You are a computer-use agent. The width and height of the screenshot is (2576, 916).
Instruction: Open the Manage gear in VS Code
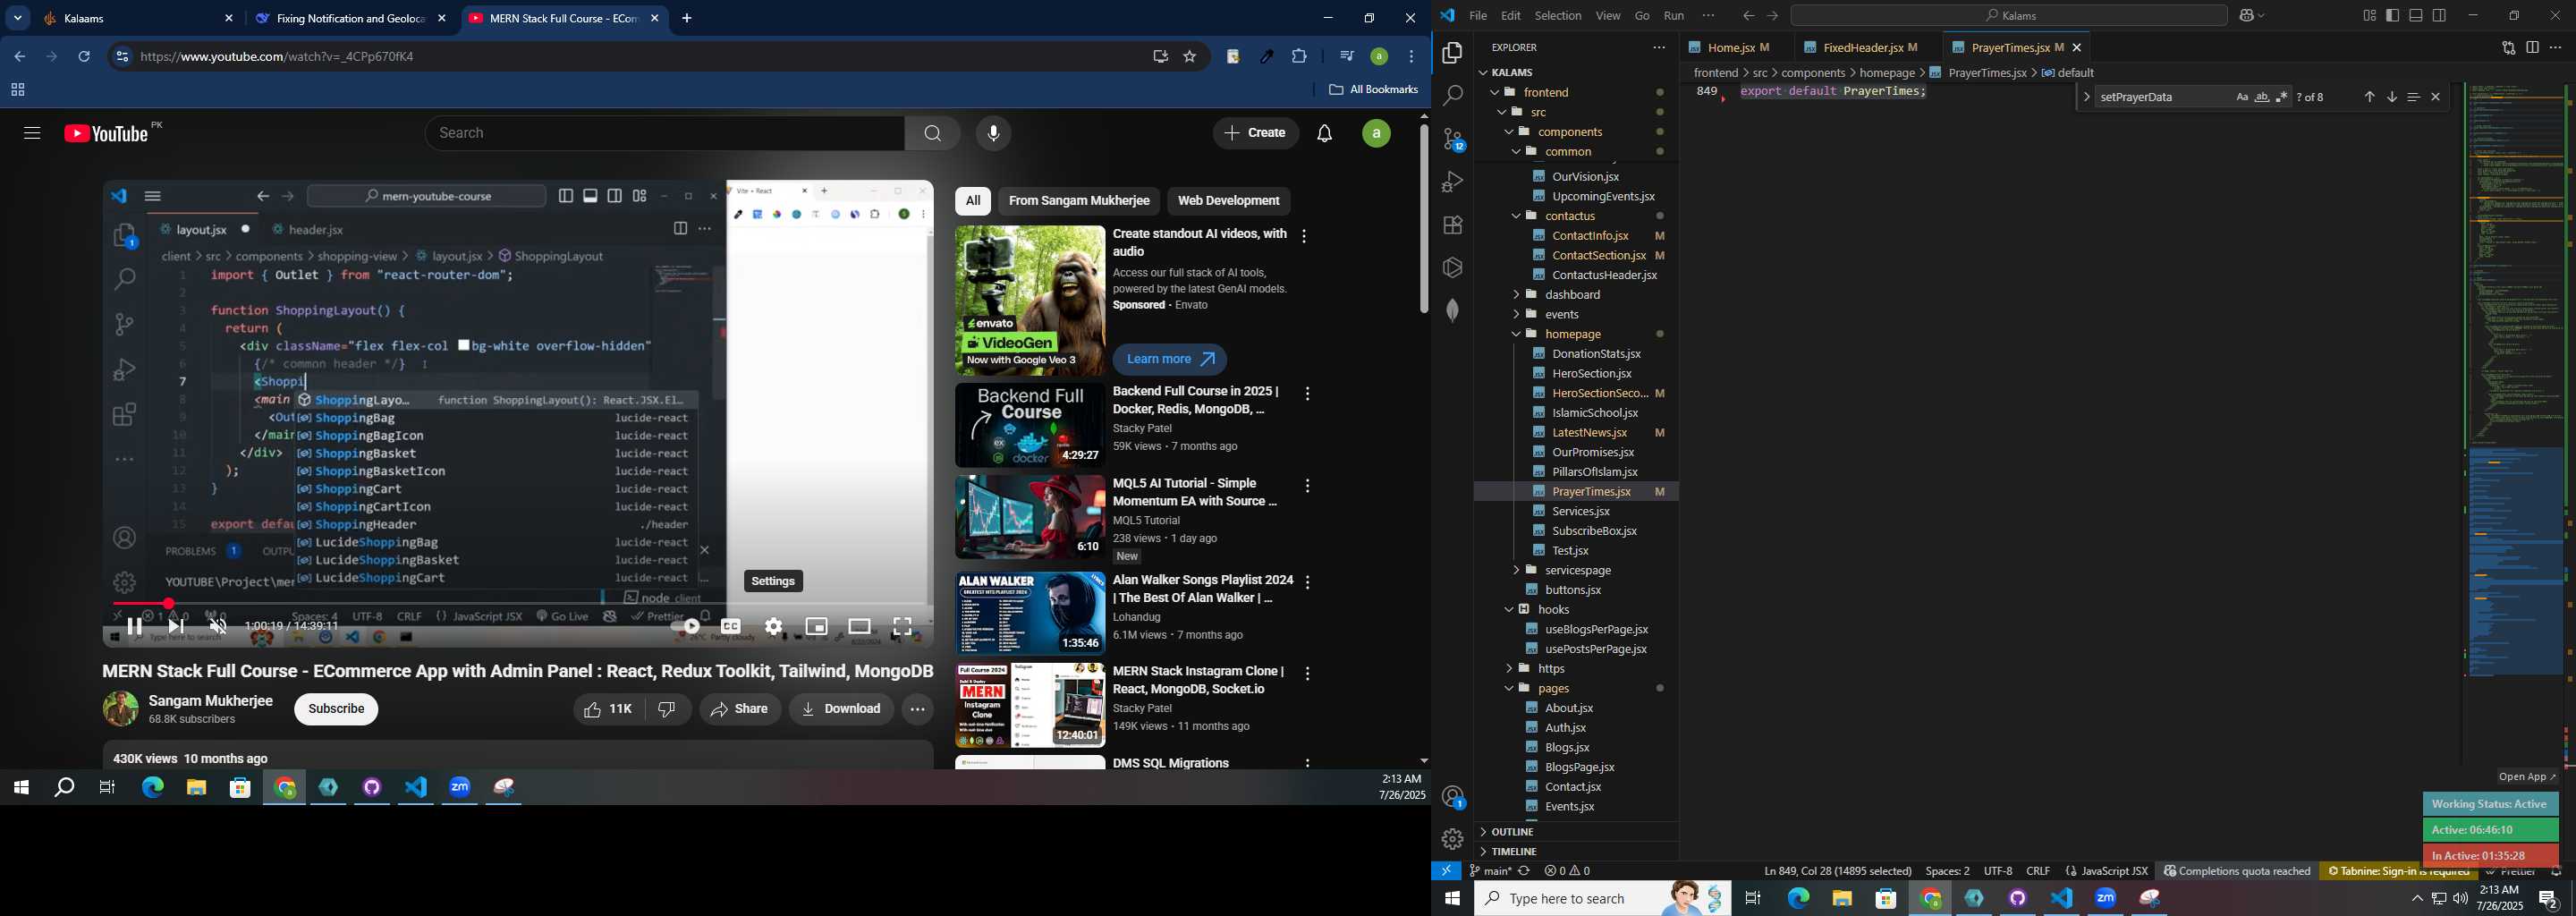coord(1452,839)
